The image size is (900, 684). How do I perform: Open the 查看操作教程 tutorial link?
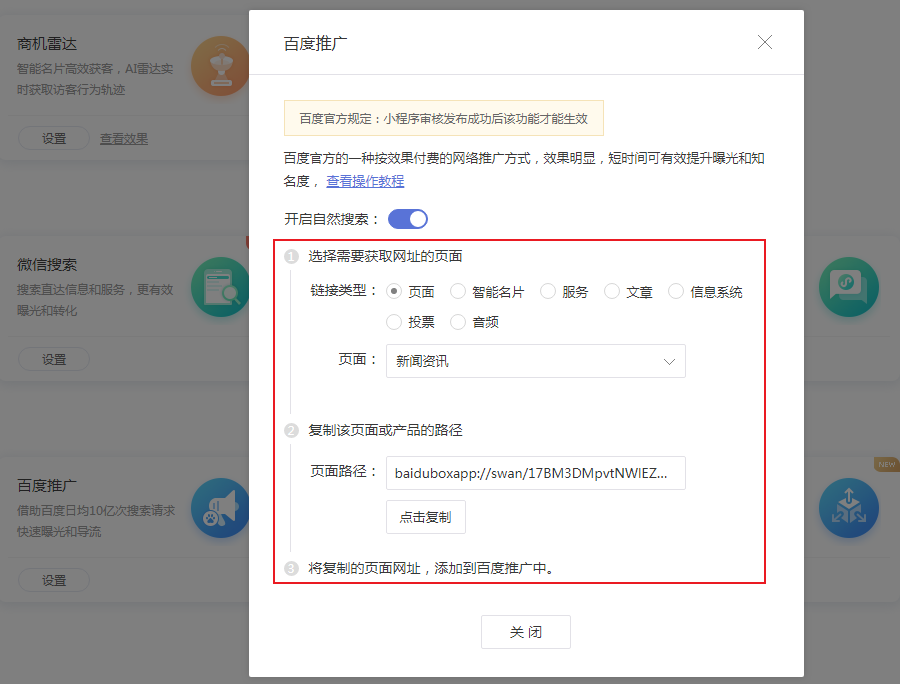tap(365, 181)
